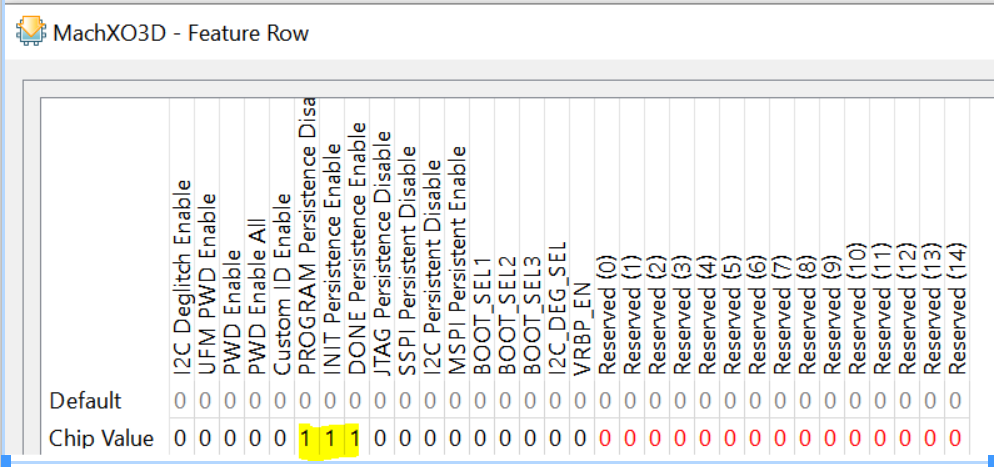Select the INIT Persistence Enable column header

point(332,260)
